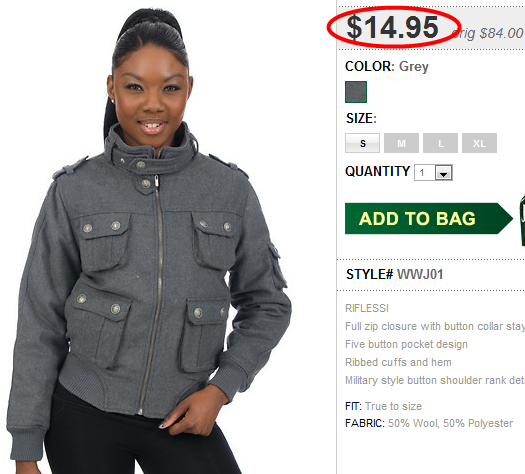Click the orig $84.00 price text
This screenshot has width=525, height=474.
tap(487, 33)
